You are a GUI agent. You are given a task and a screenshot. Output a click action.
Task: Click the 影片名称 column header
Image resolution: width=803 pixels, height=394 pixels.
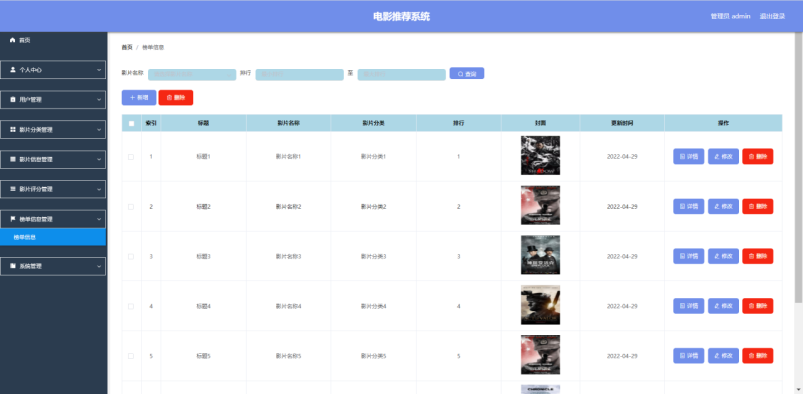coord(288,123)
